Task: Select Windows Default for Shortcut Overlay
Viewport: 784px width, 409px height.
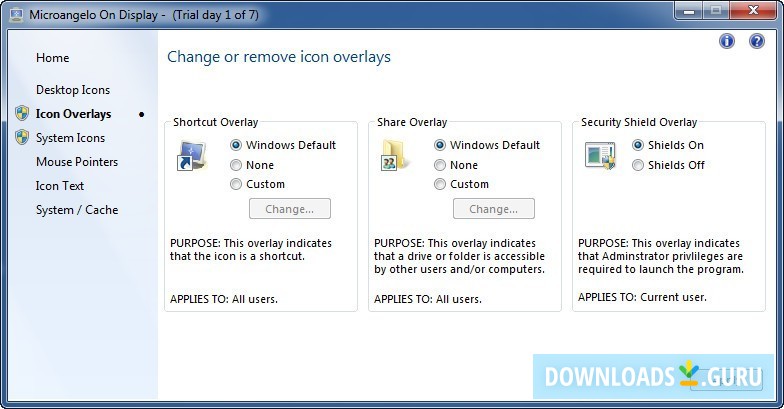Action: tap(282, 145)
